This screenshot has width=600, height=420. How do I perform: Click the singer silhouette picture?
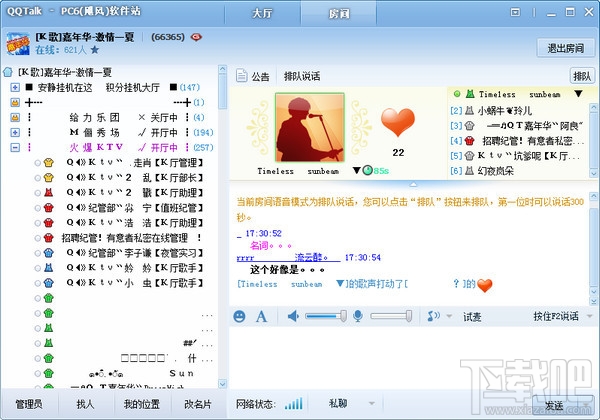click(310, 127)
